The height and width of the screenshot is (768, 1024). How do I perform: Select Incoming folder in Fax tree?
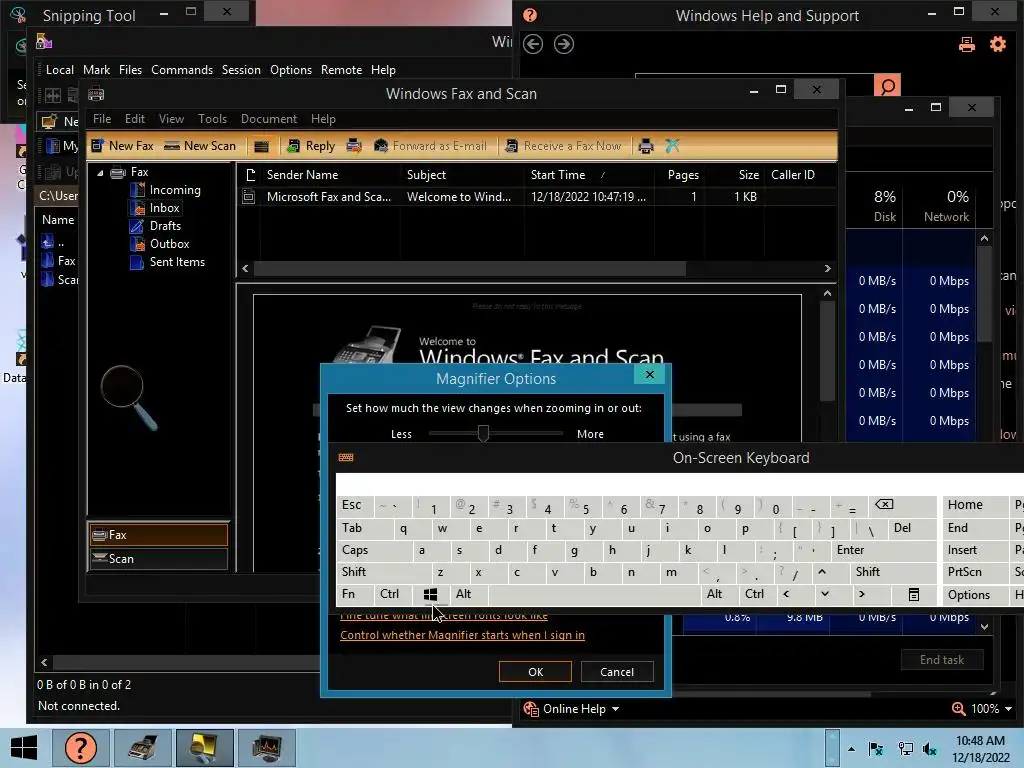click(x=166, y=190)
